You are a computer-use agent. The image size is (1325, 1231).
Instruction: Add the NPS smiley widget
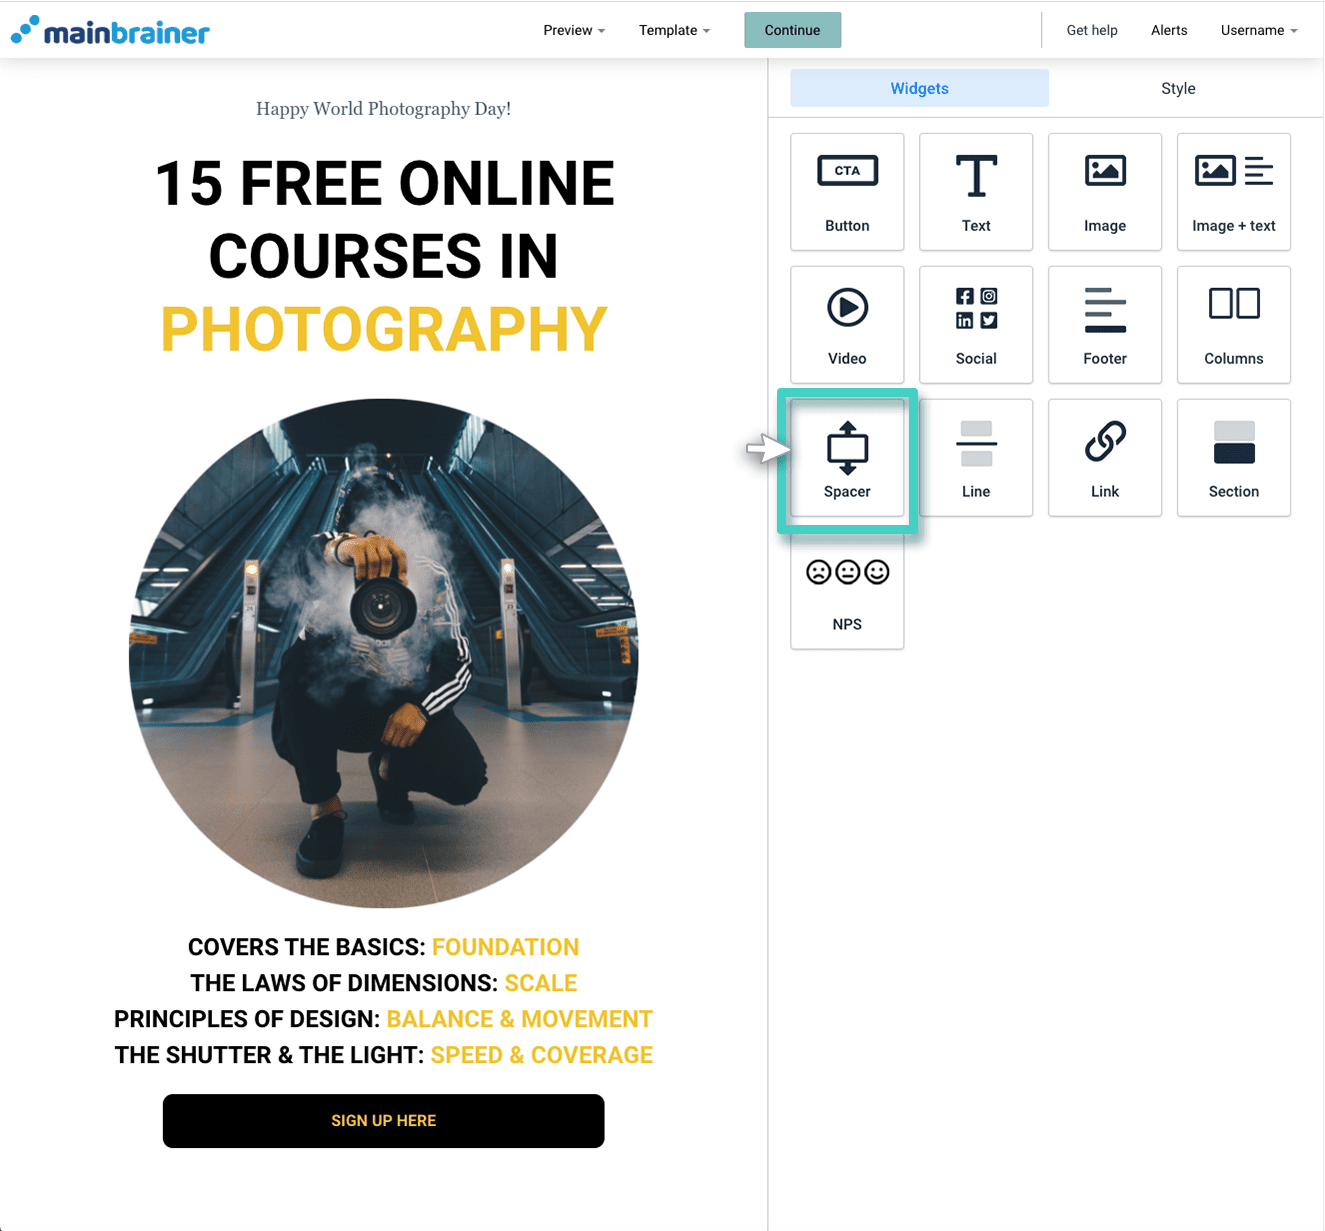[846, 591]
